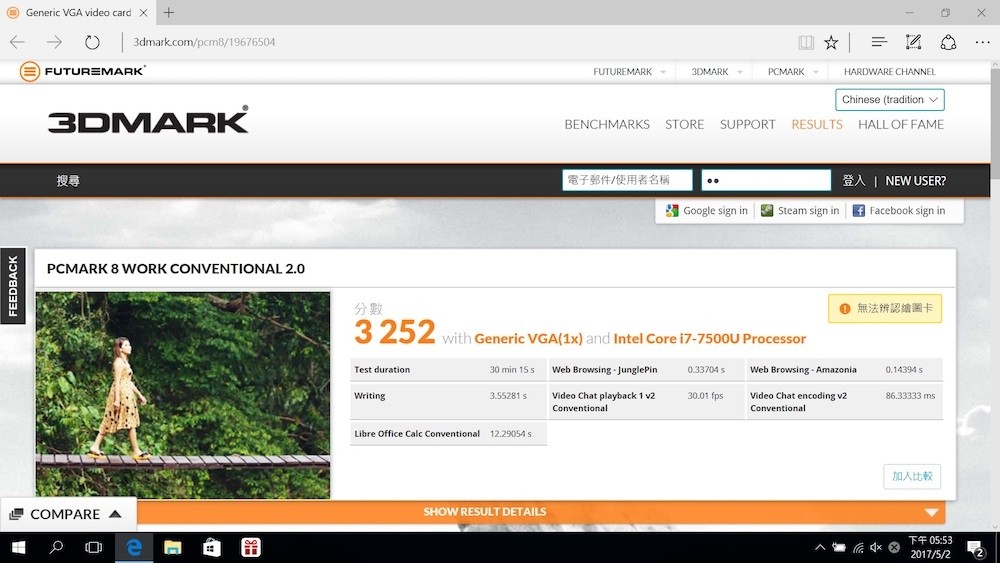Click the score value 3 252

395,333
